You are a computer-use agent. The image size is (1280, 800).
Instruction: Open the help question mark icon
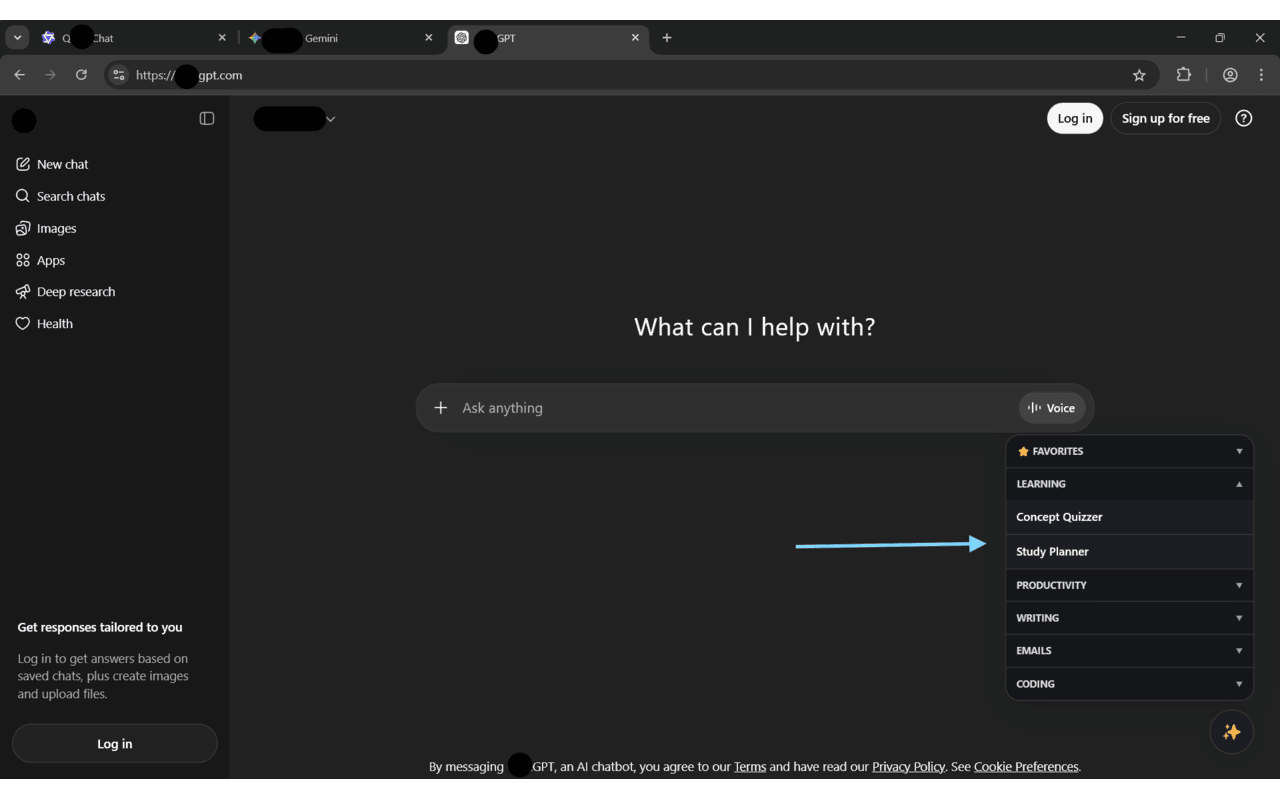pos(1244,118)
